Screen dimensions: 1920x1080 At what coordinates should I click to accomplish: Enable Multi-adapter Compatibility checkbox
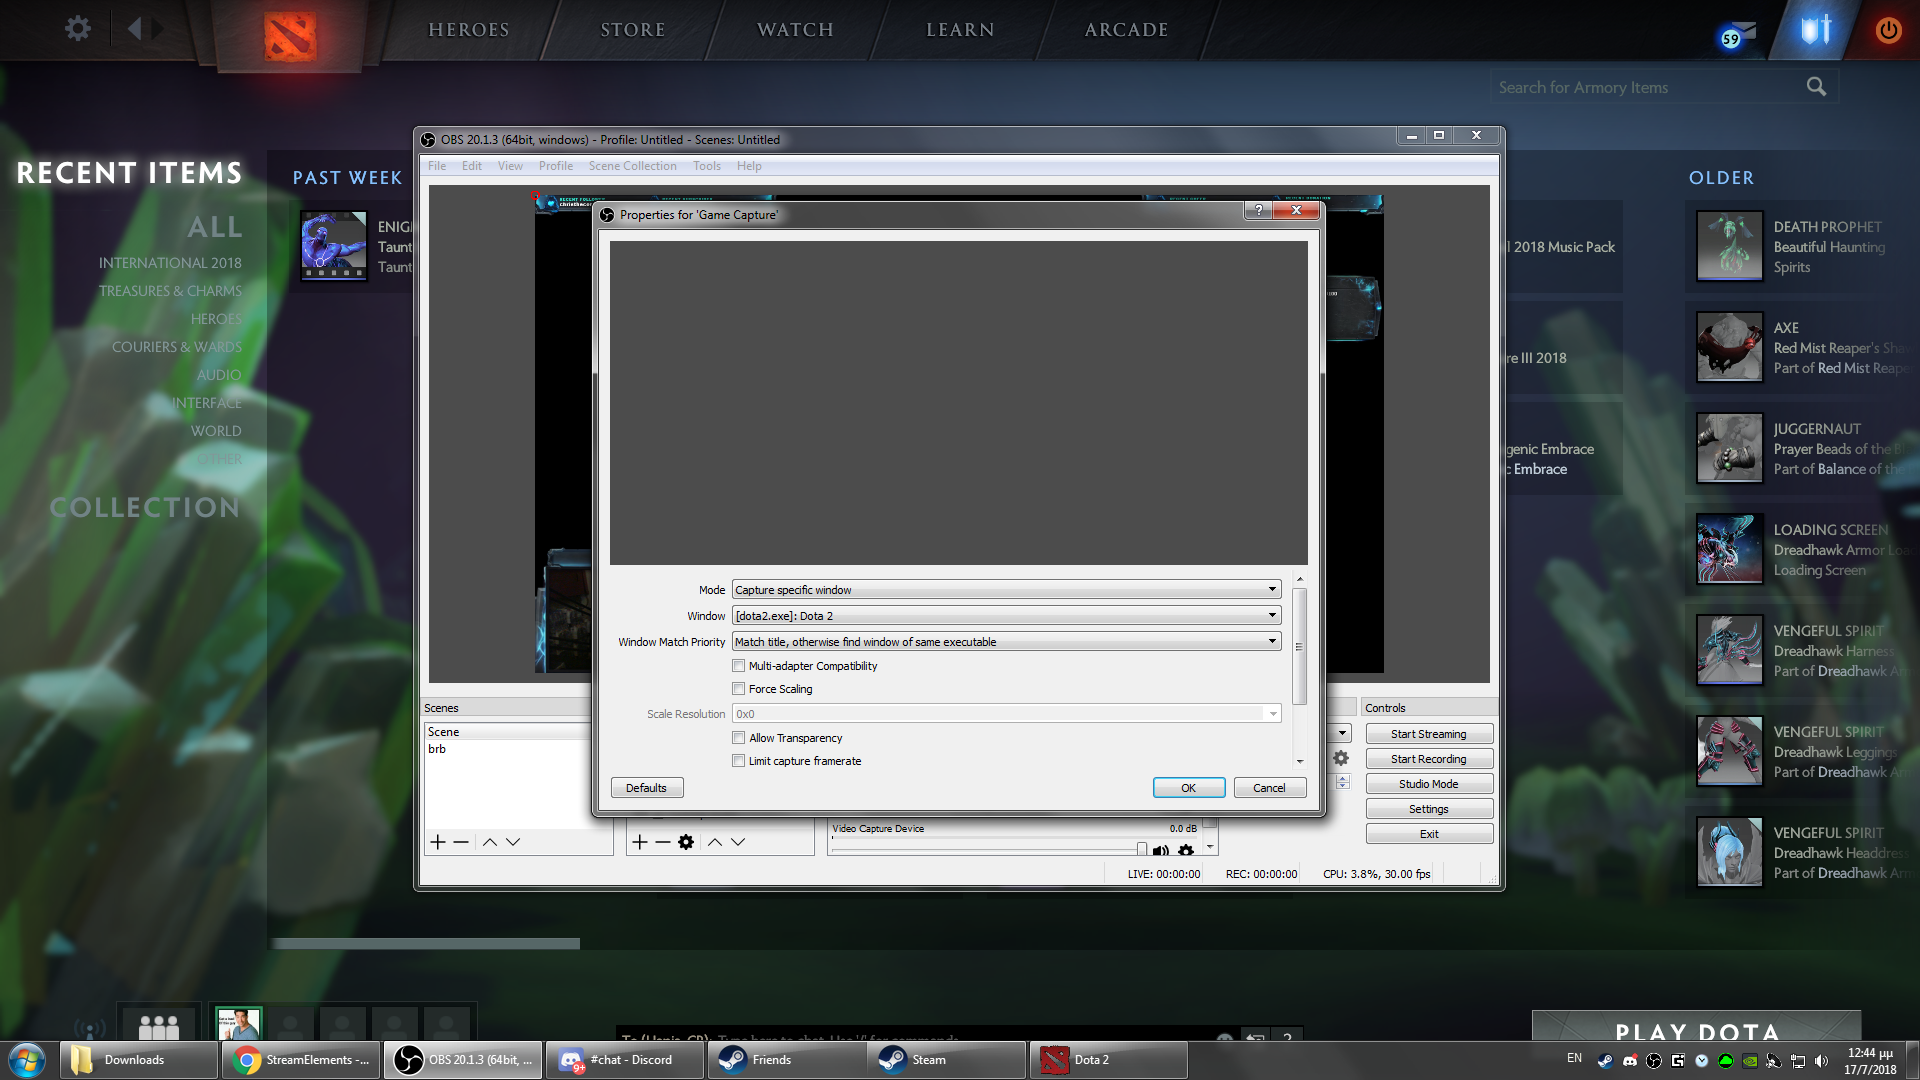(x=739, y=666)
